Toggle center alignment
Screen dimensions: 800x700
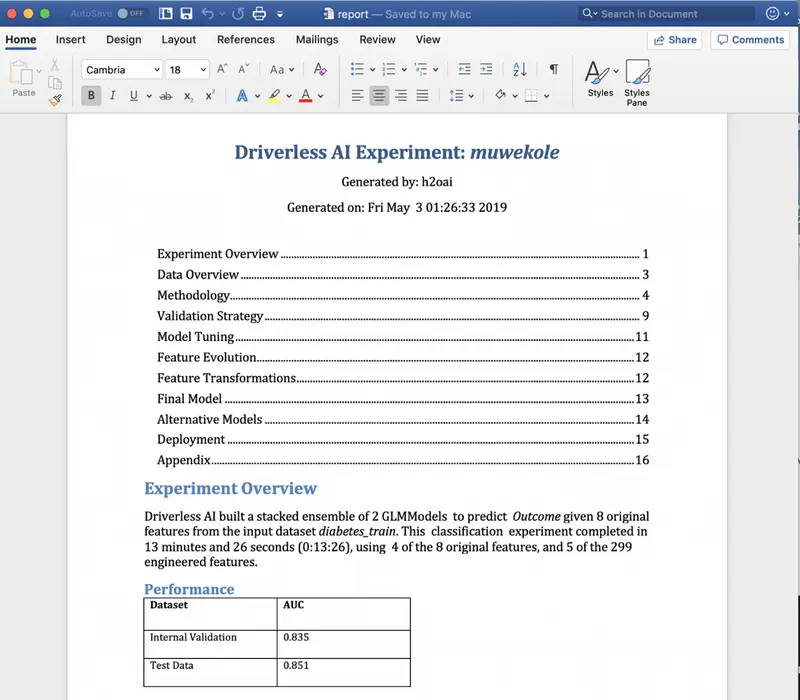pyautogui.click(x=379, y=95)
